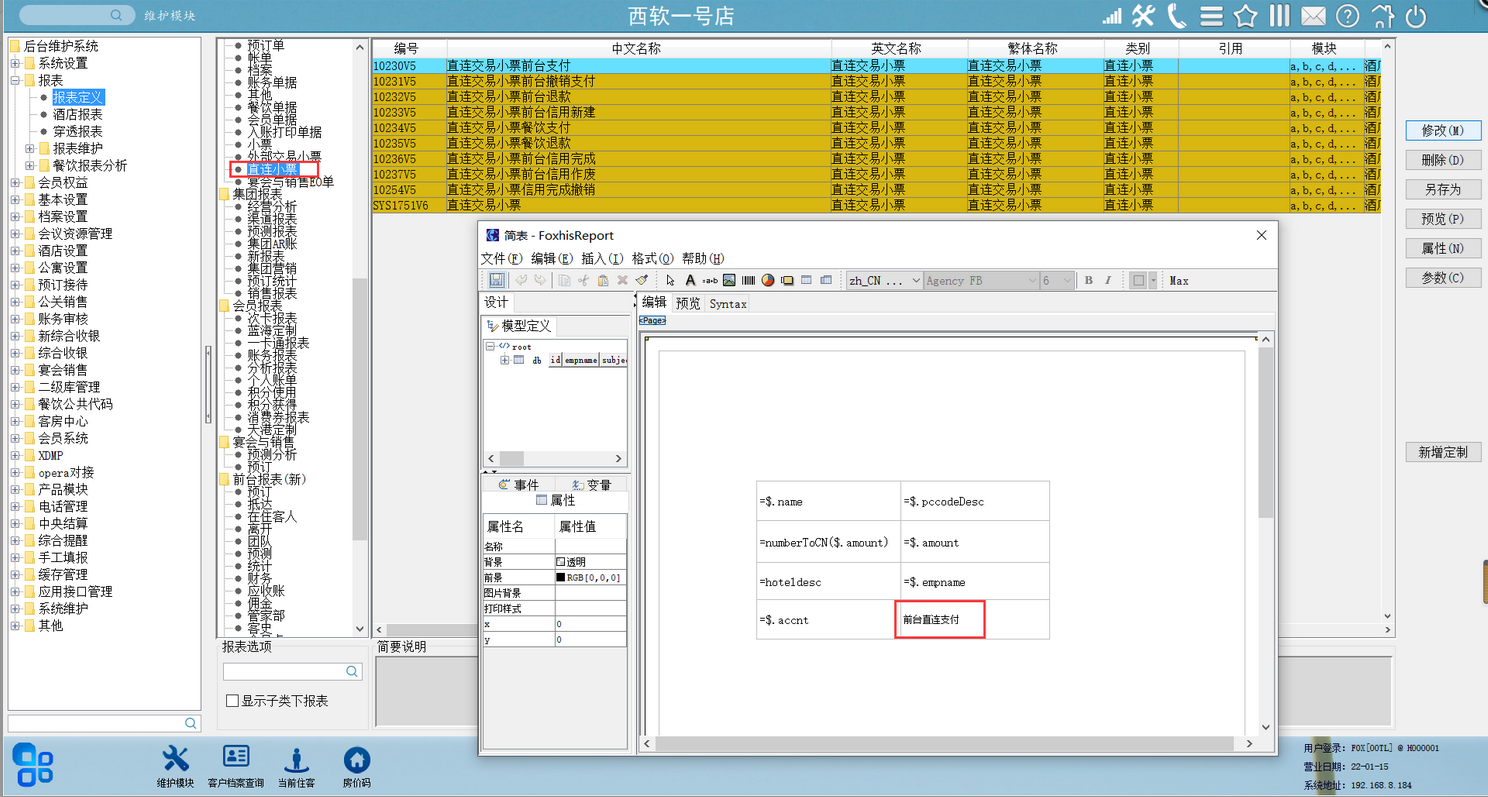
Task: Open the 编辑(E) menu
Action: [552, 258]
